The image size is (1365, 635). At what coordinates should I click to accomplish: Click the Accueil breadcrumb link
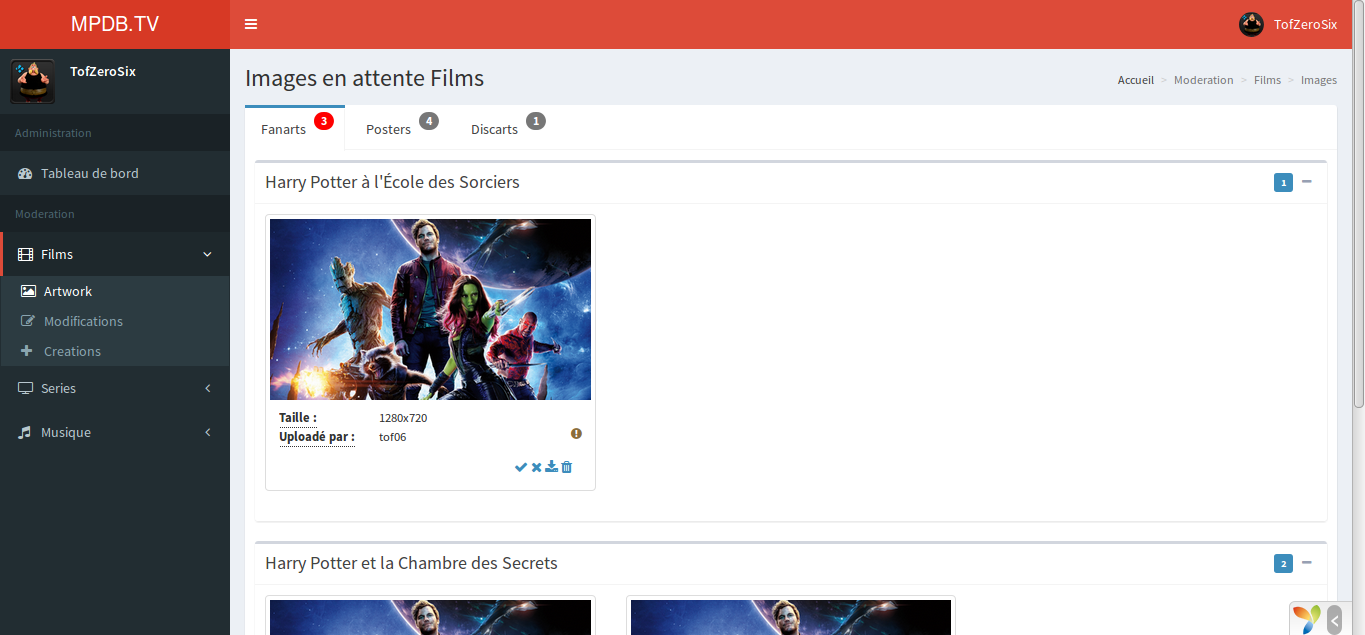1136,80
